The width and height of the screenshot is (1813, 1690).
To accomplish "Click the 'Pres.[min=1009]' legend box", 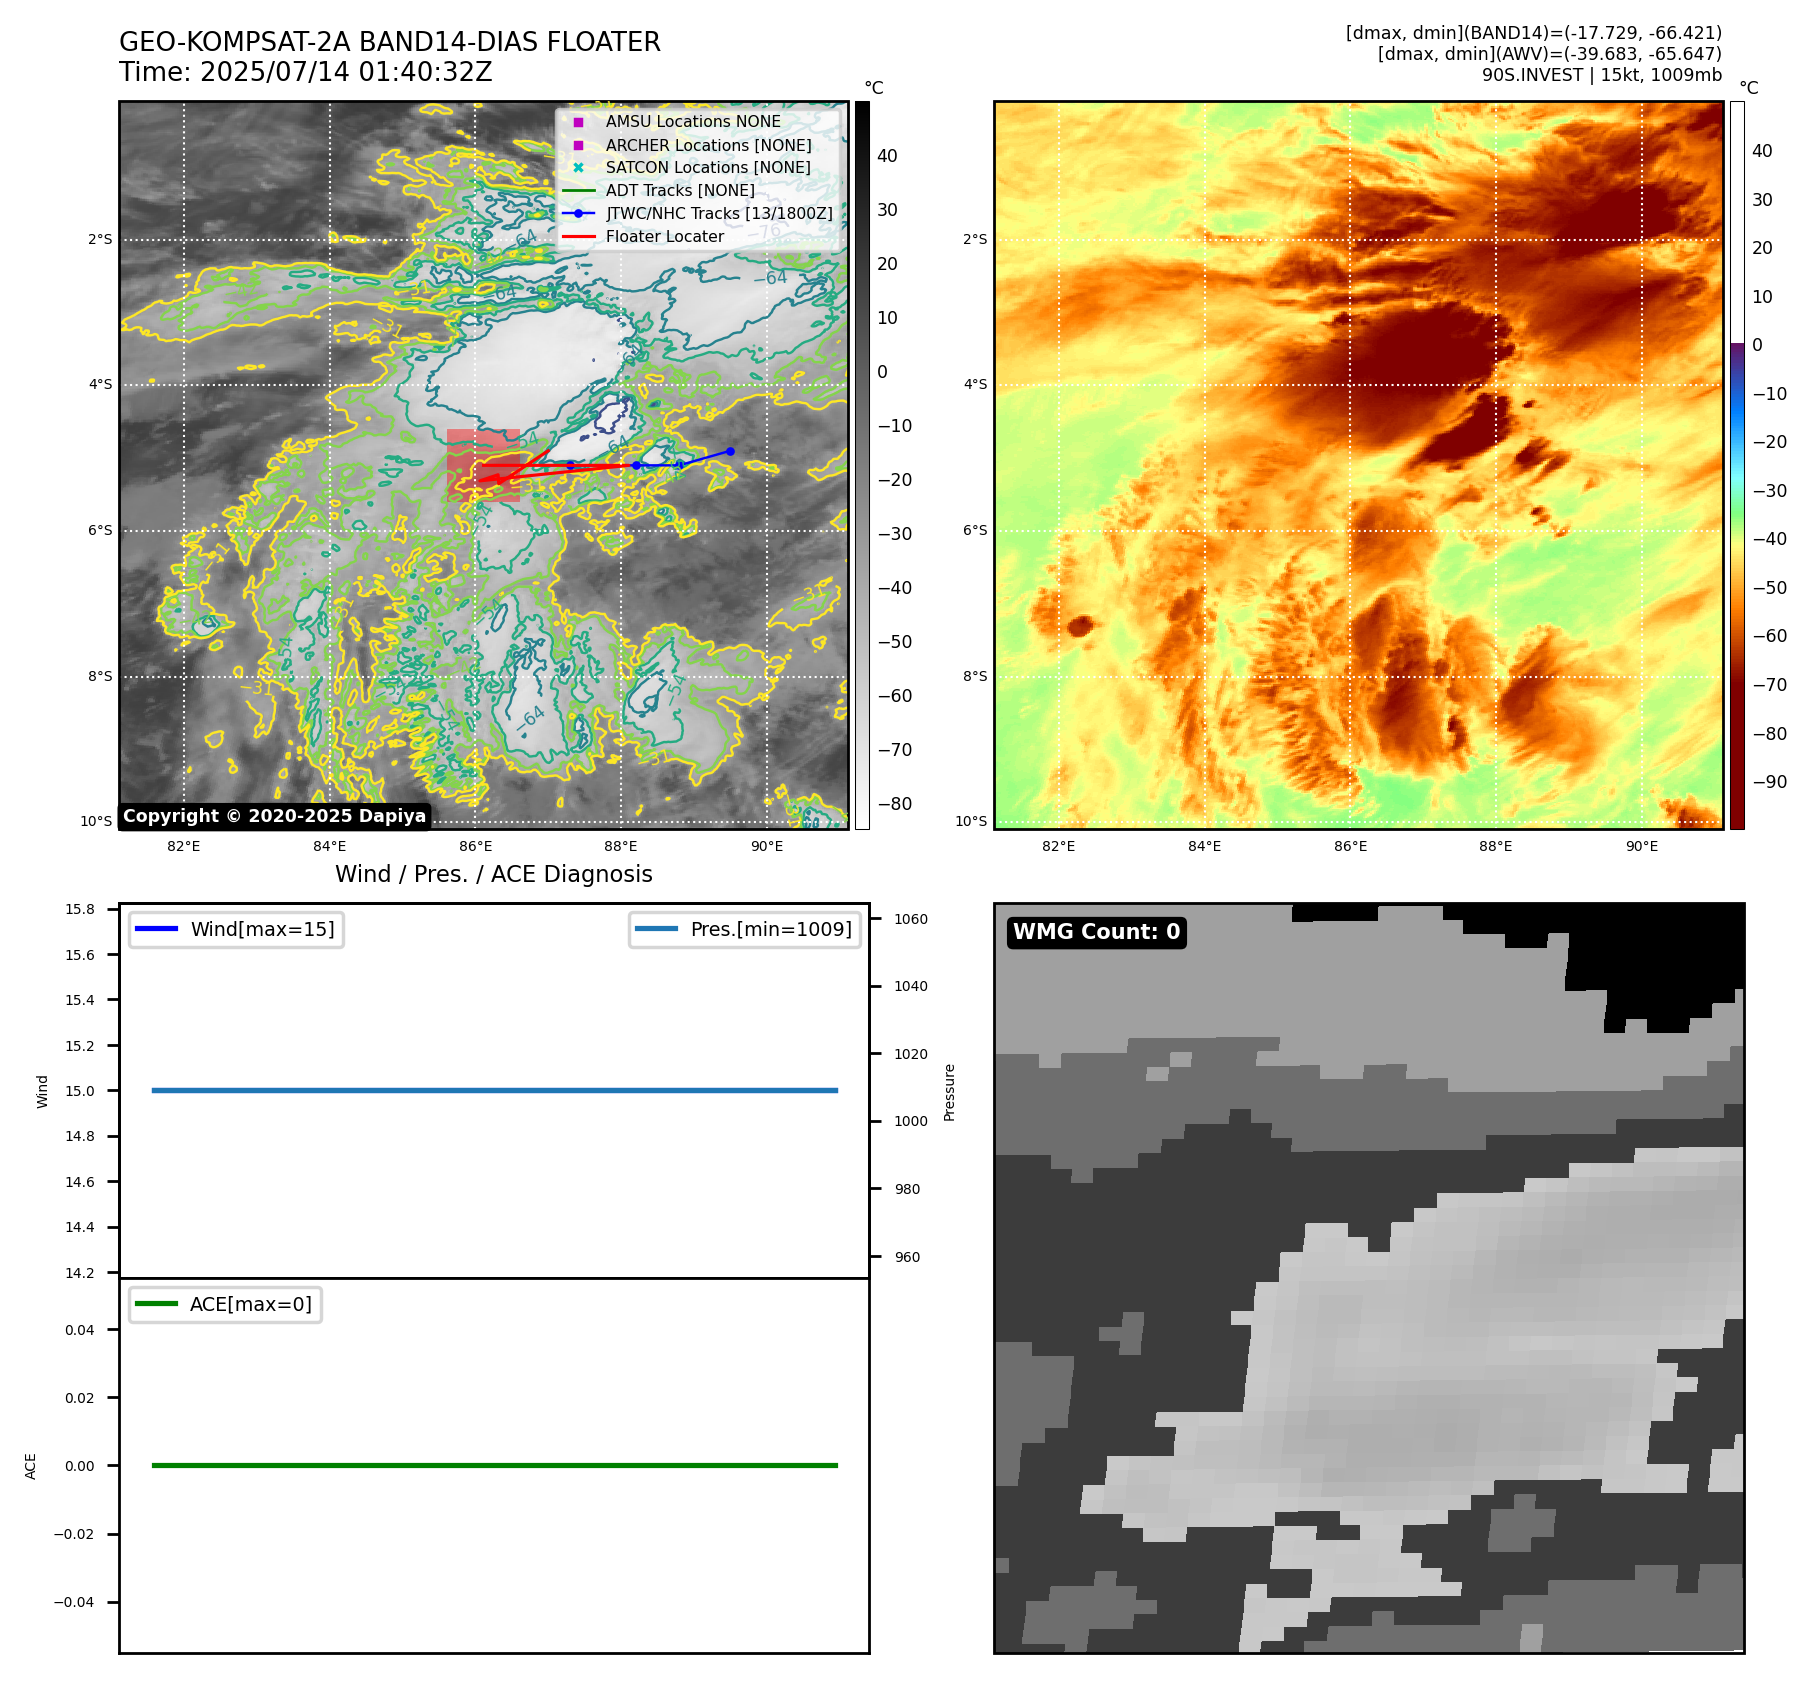I will [x=745, y=929].
